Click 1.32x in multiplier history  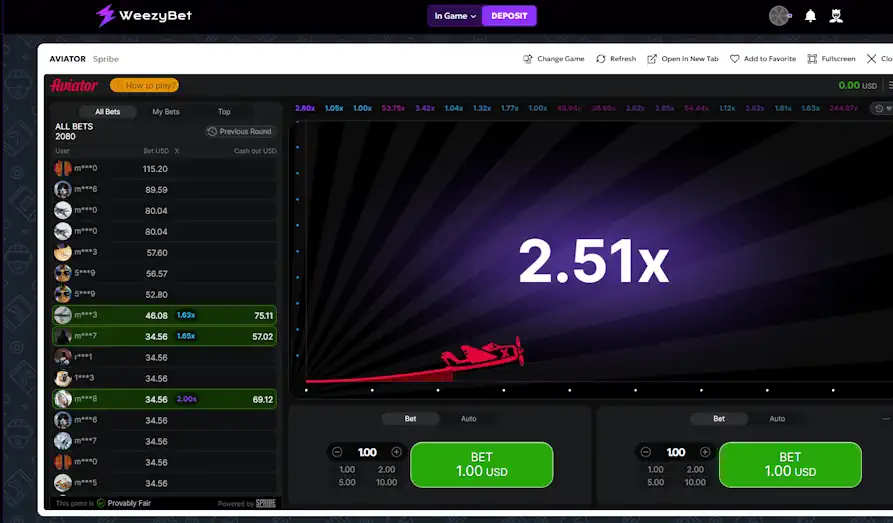482,108
